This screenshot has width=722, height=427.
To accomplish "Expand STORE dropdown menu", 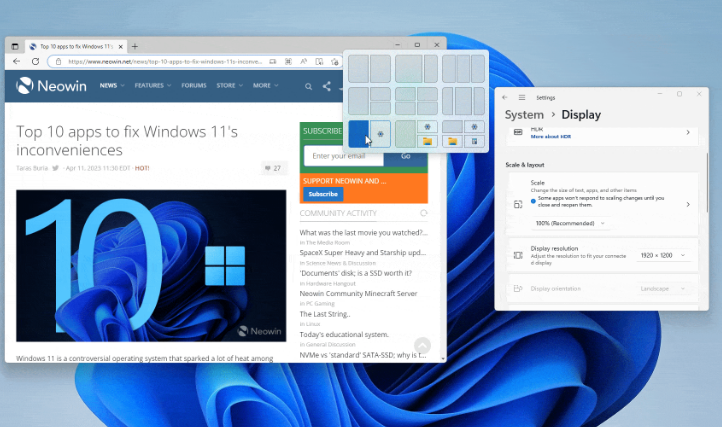I will [229, 86].
